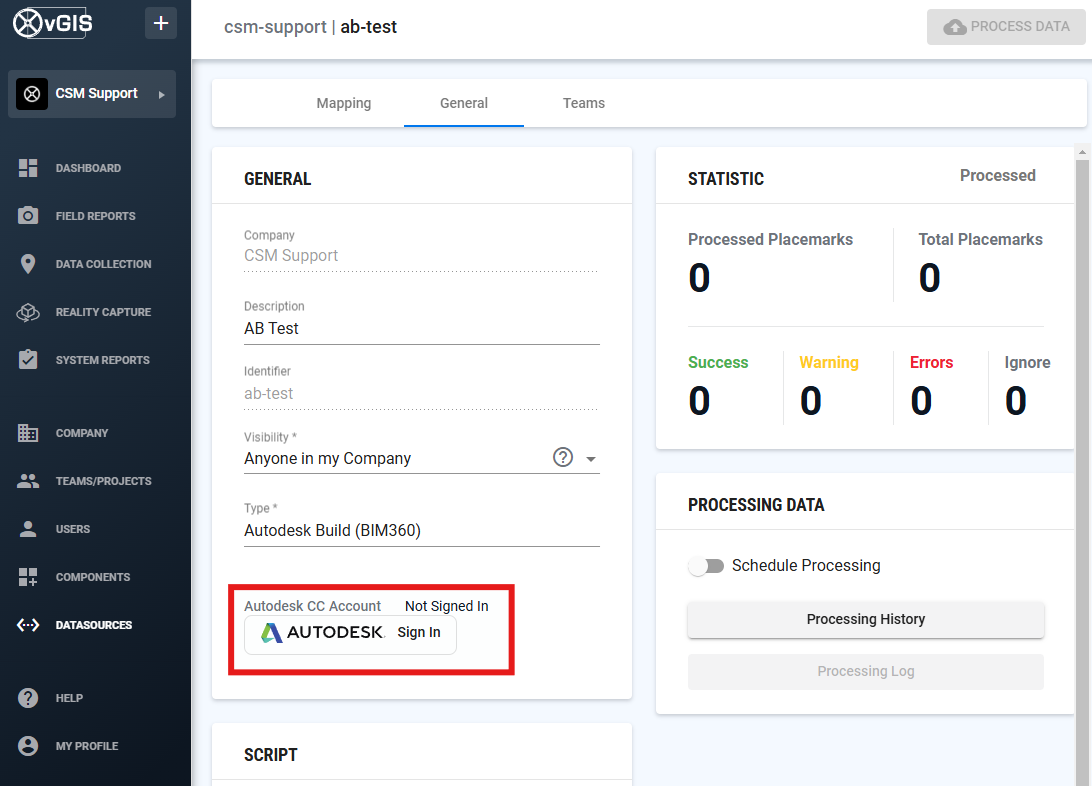Expand the CSM Support arrow

pyautogui.click(x=162, y=95)
